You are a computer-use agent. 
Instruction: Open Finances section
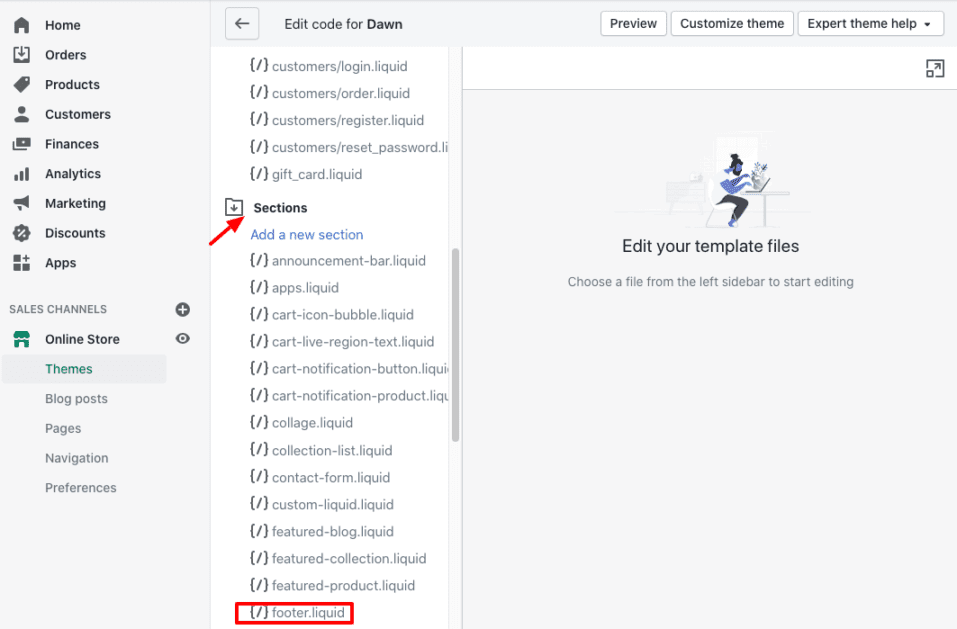click(72, 144)
